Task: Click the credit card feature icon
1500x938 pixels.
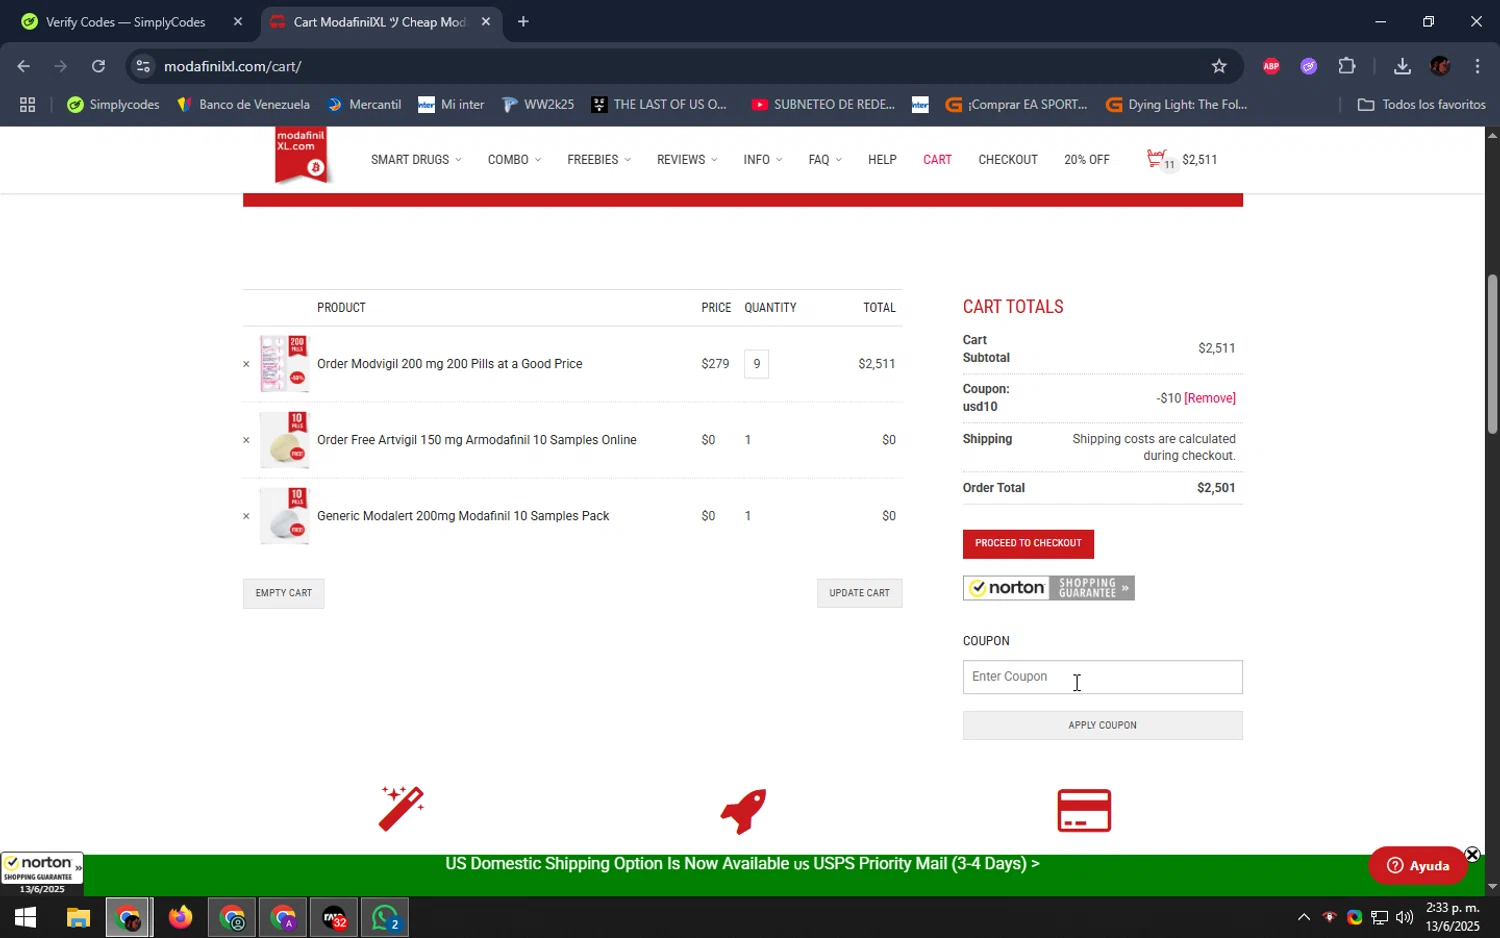Action: [1084, 811]
